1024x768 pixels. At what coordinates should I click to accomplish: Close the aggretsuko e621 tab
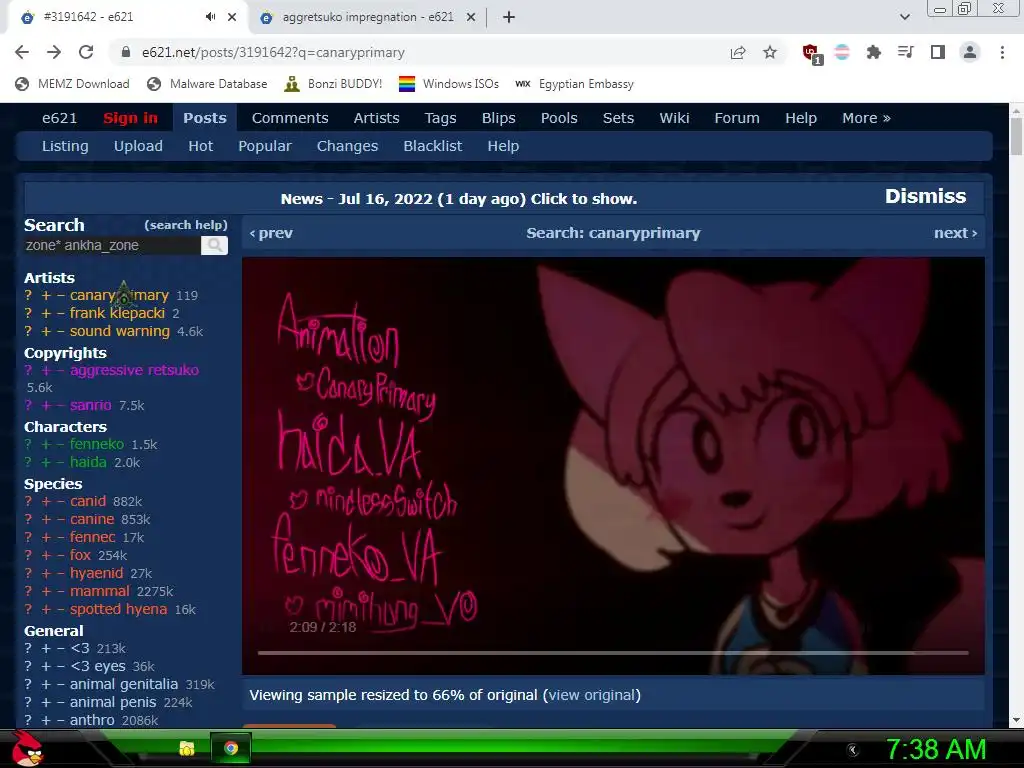coord(471,17)
